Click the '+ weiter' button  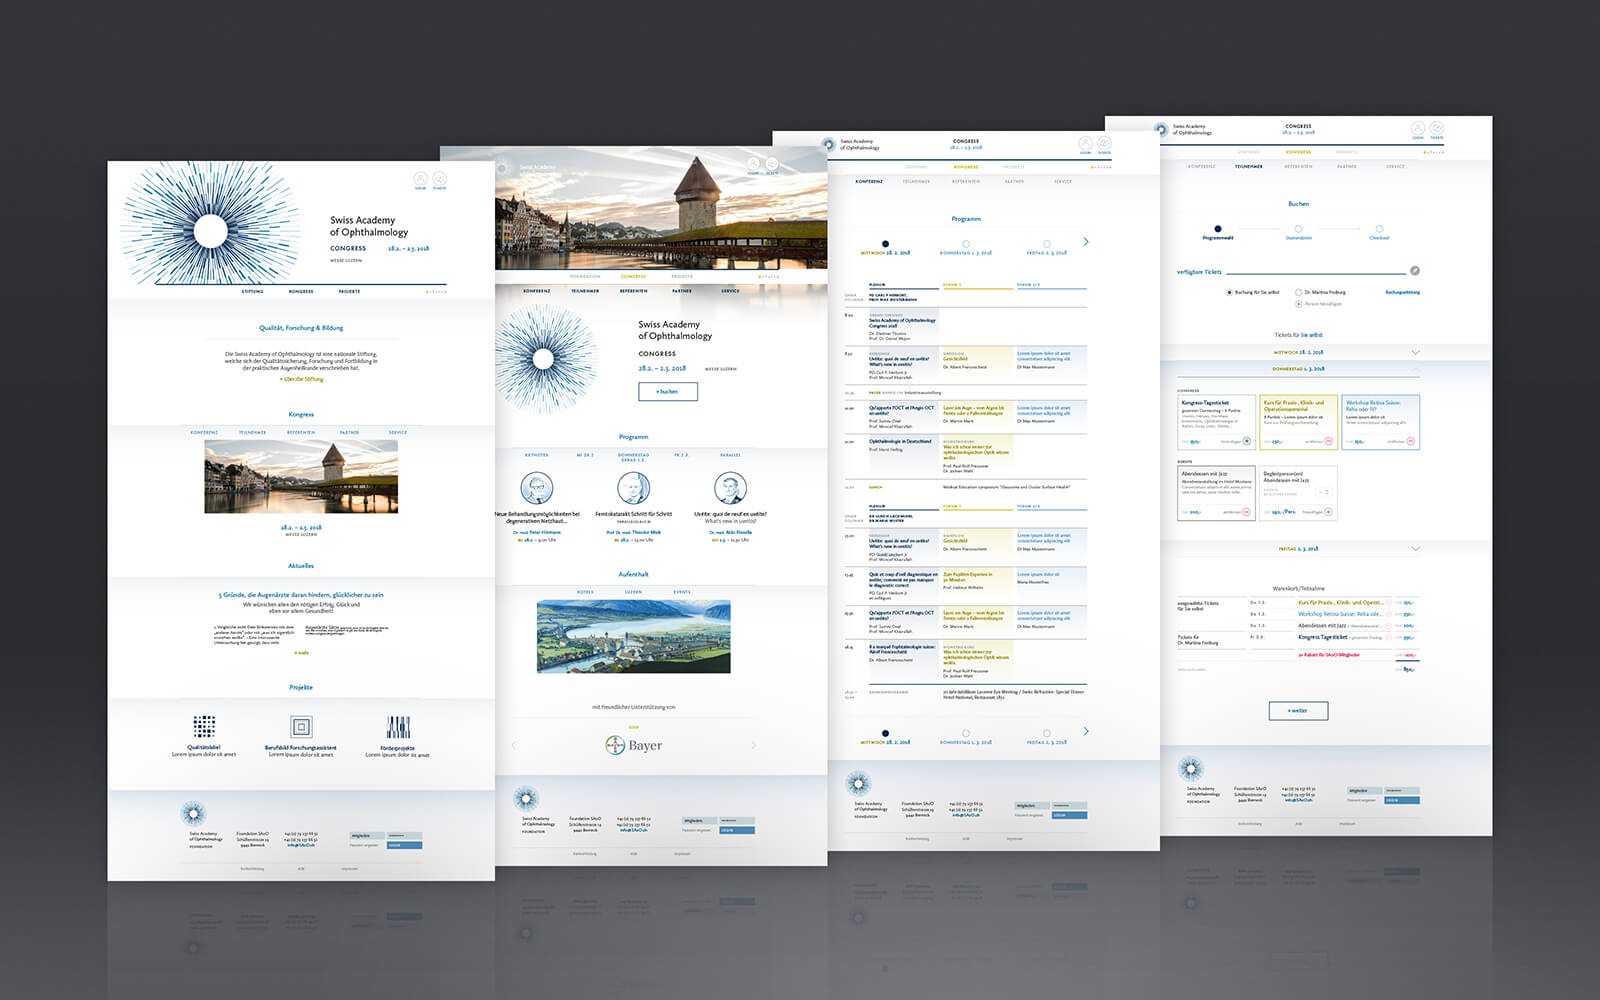(x=1298, y=711)
